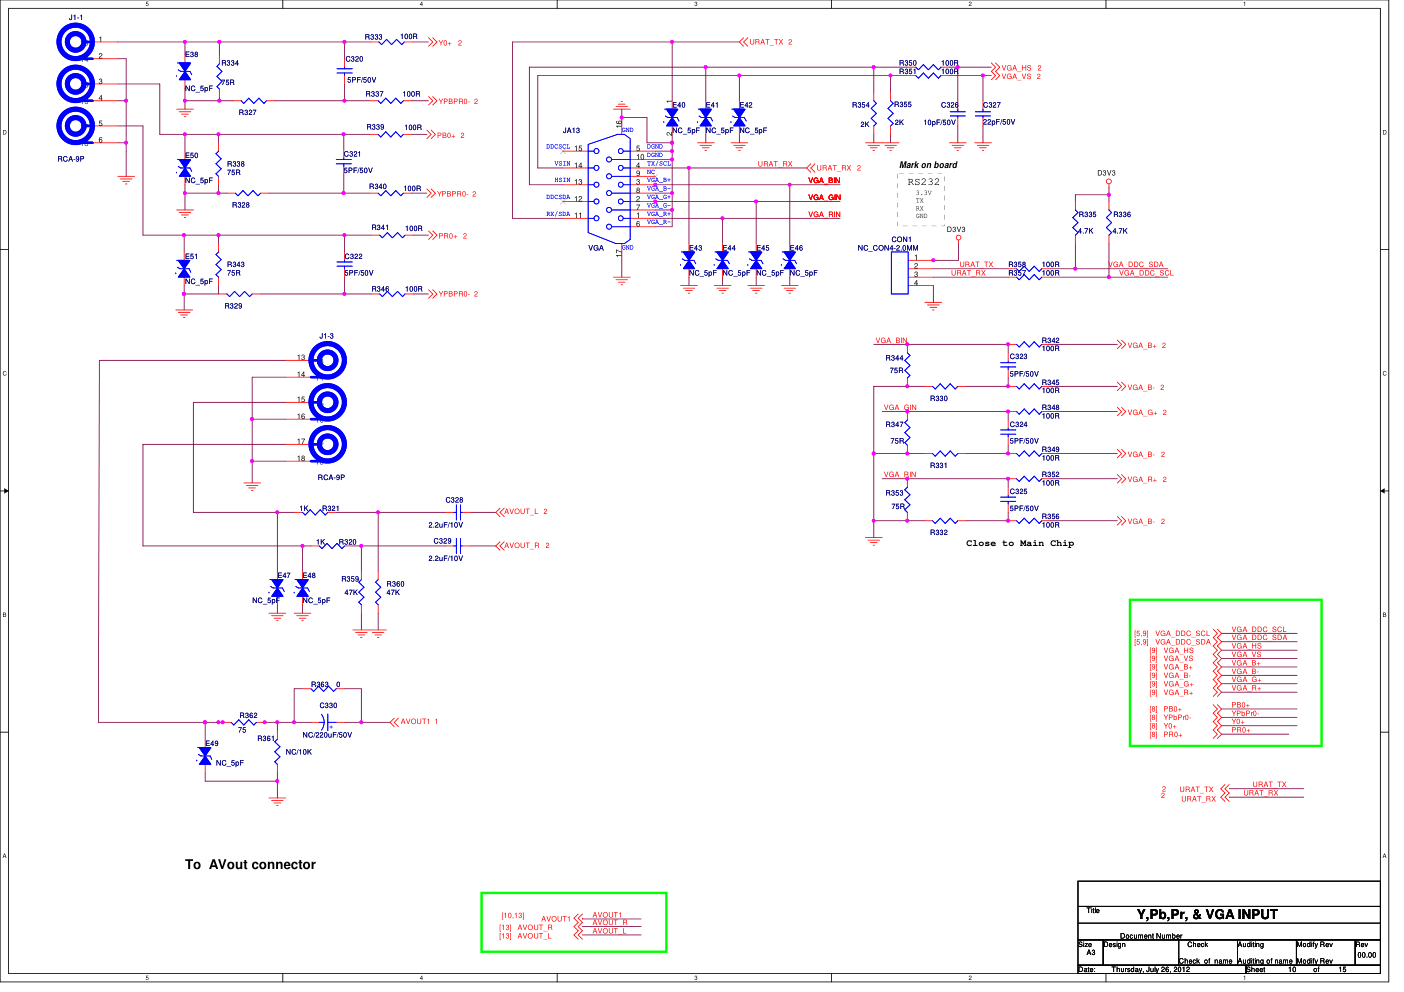Click the bottom RCA jack of J1-3
1404x992 pixels.
pos(327,445)
